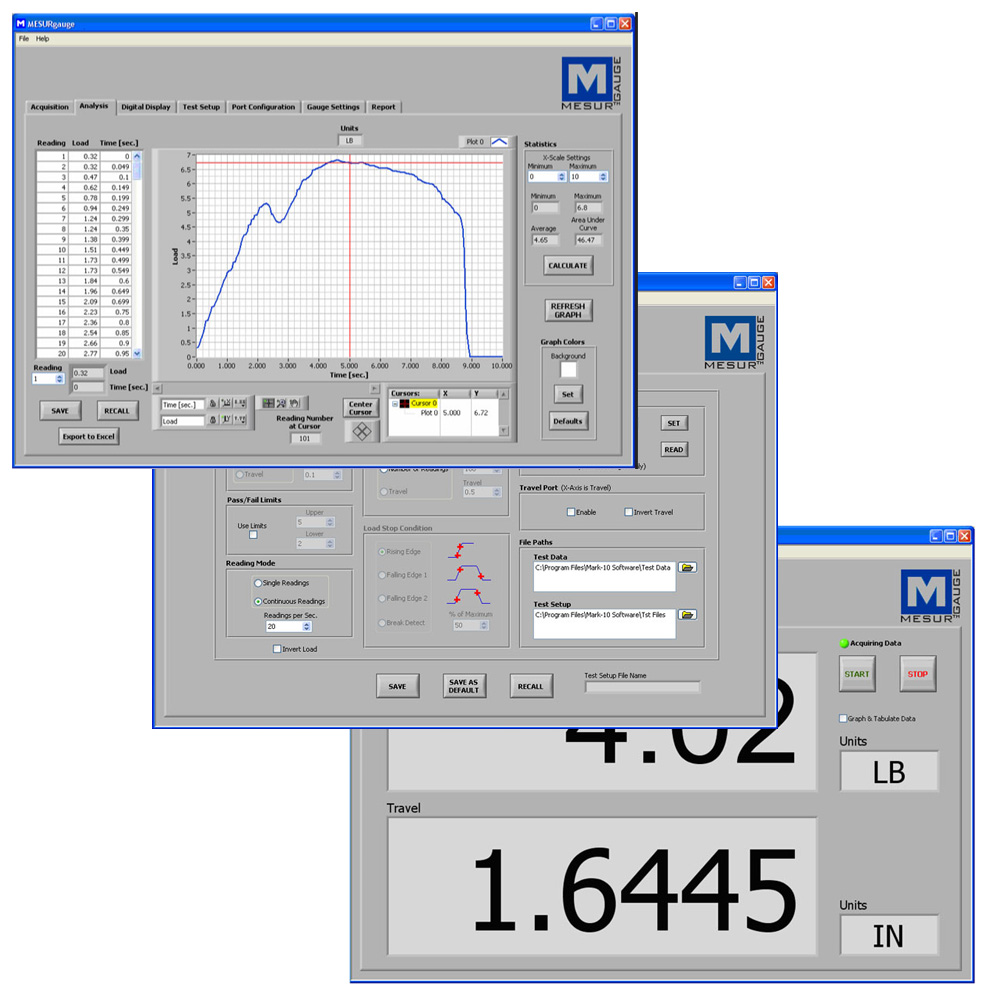Click the Time [sec.] axis label field
The width and height of the screenshot is (1000, 1000).
(x=182, y=404)
